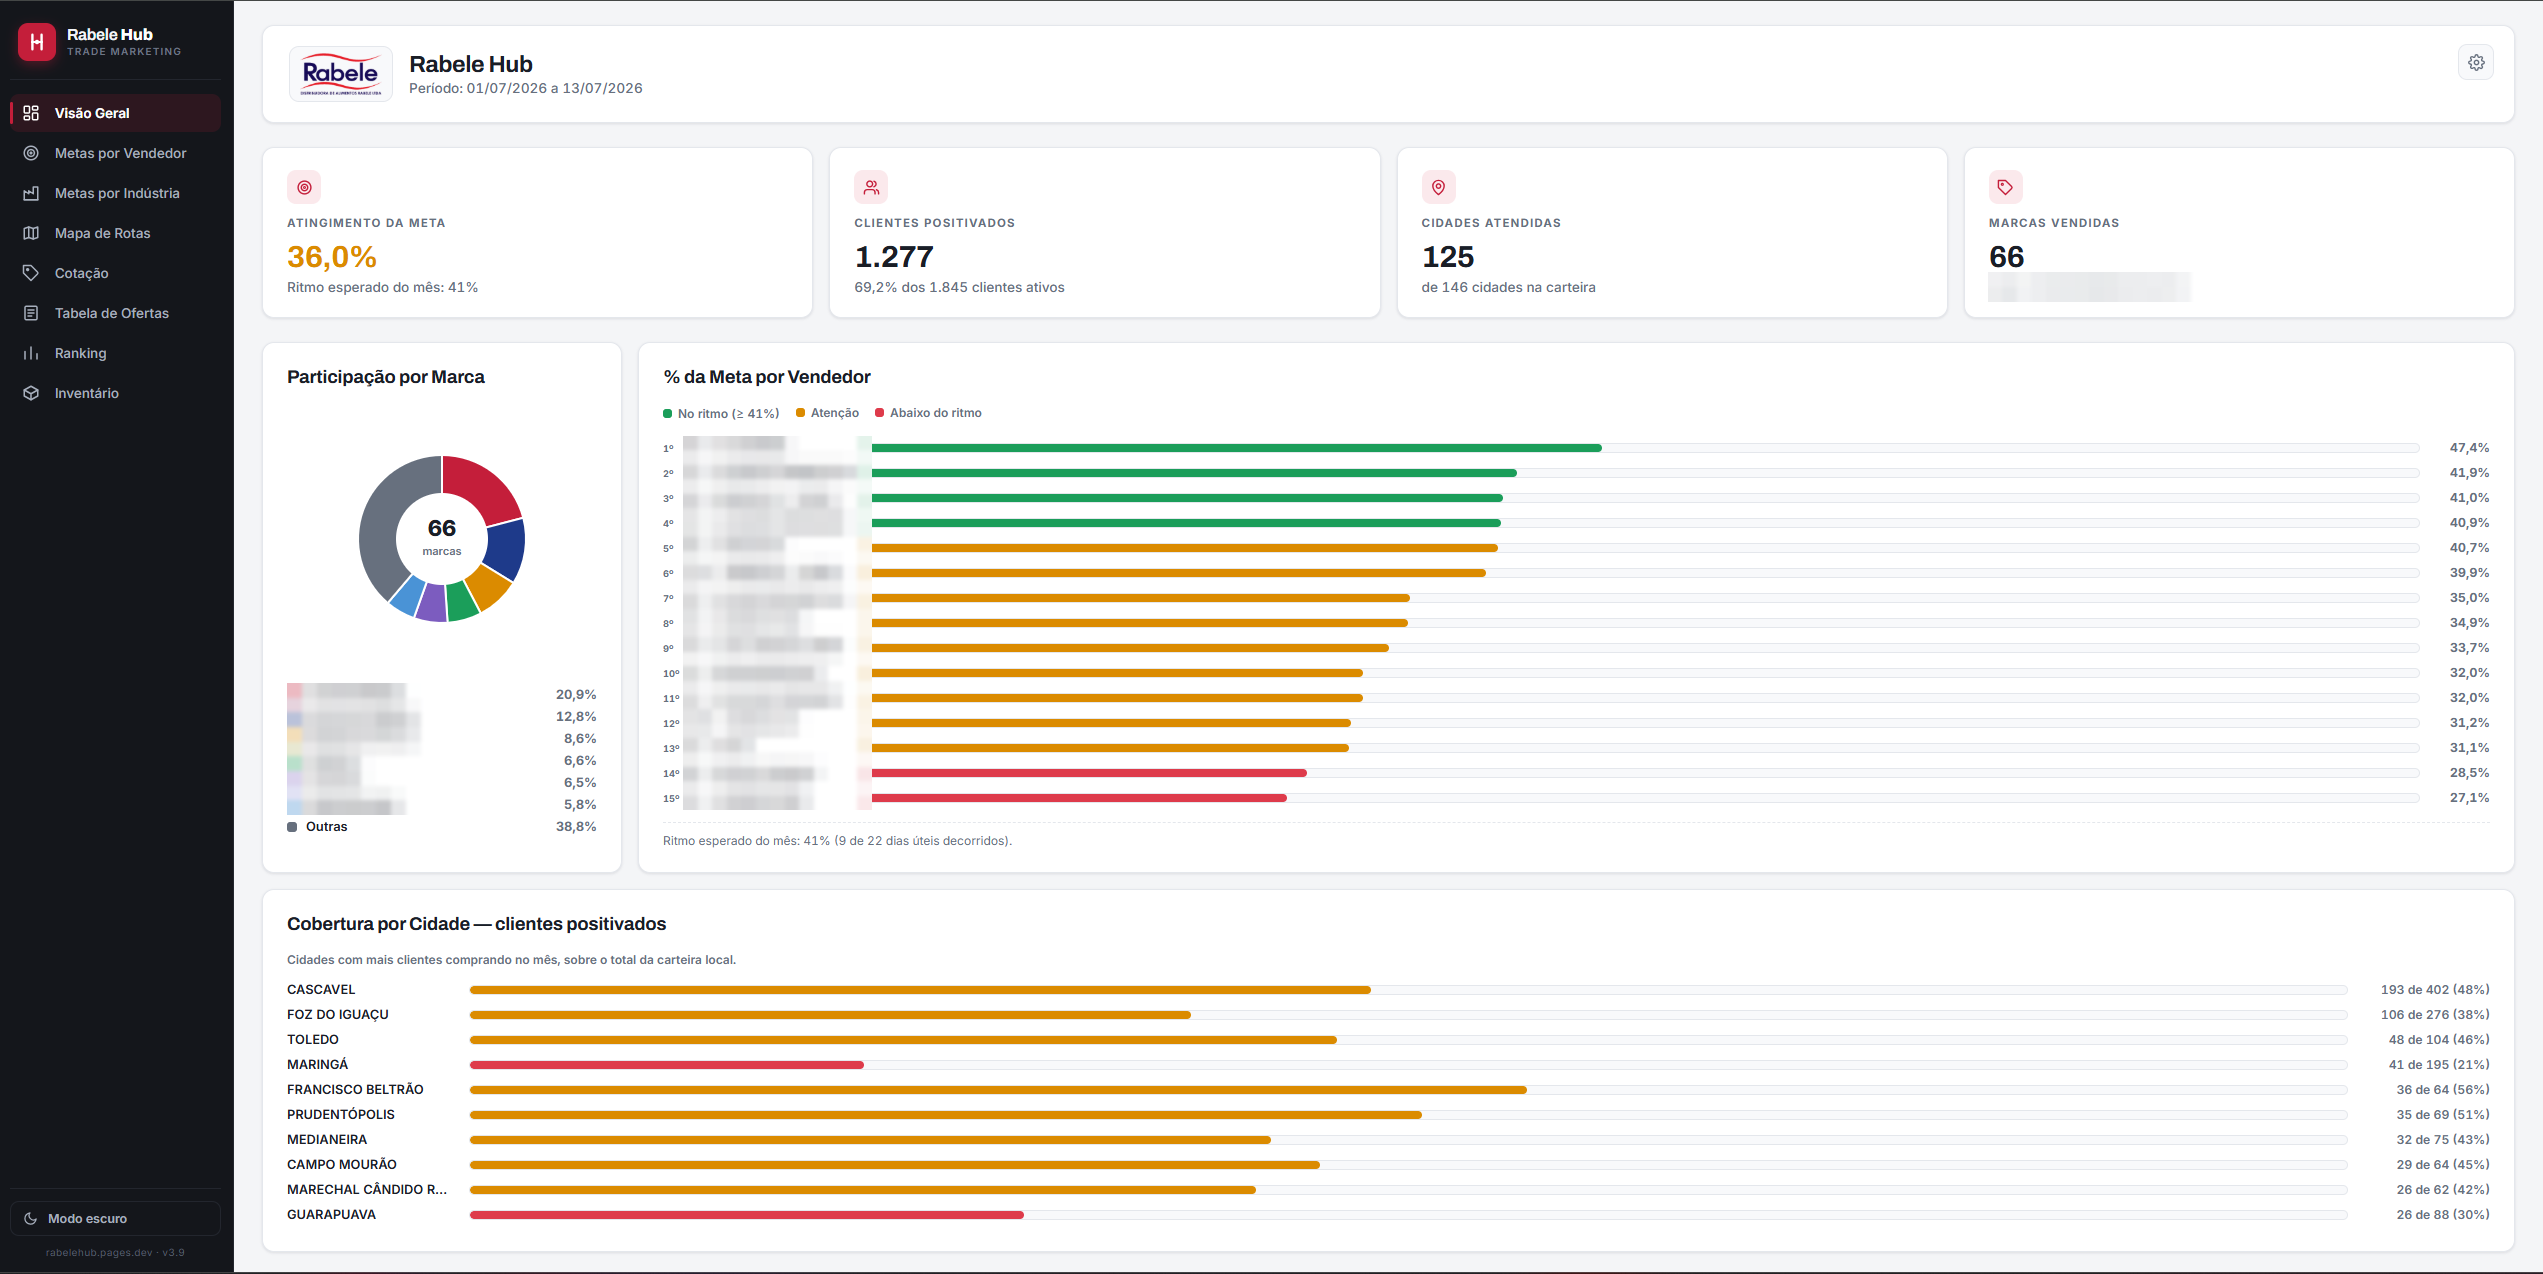Click the Rabele company logo image
Screen dimensions: 2543x1274
point(341,74)
